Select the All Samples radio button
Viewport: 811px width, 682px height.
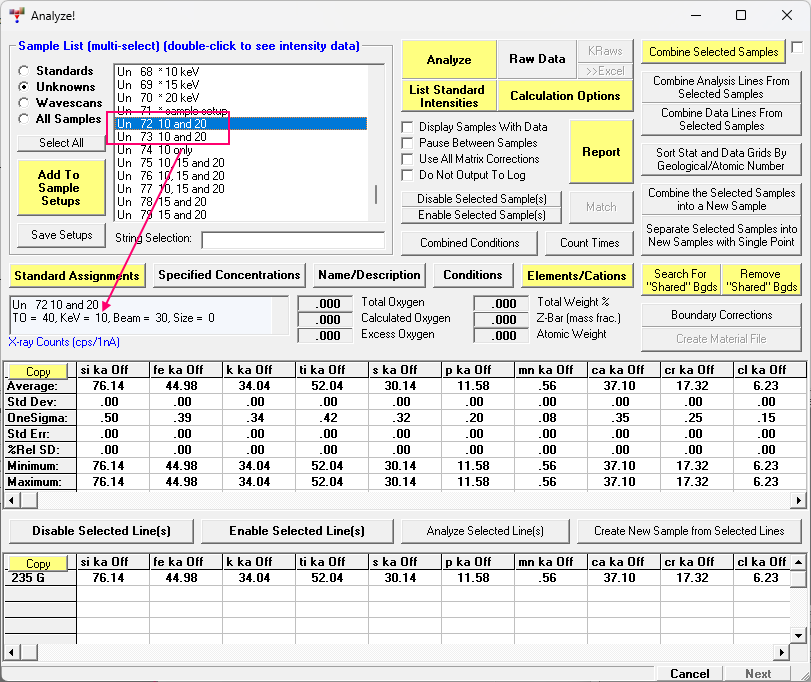[24, 119]
